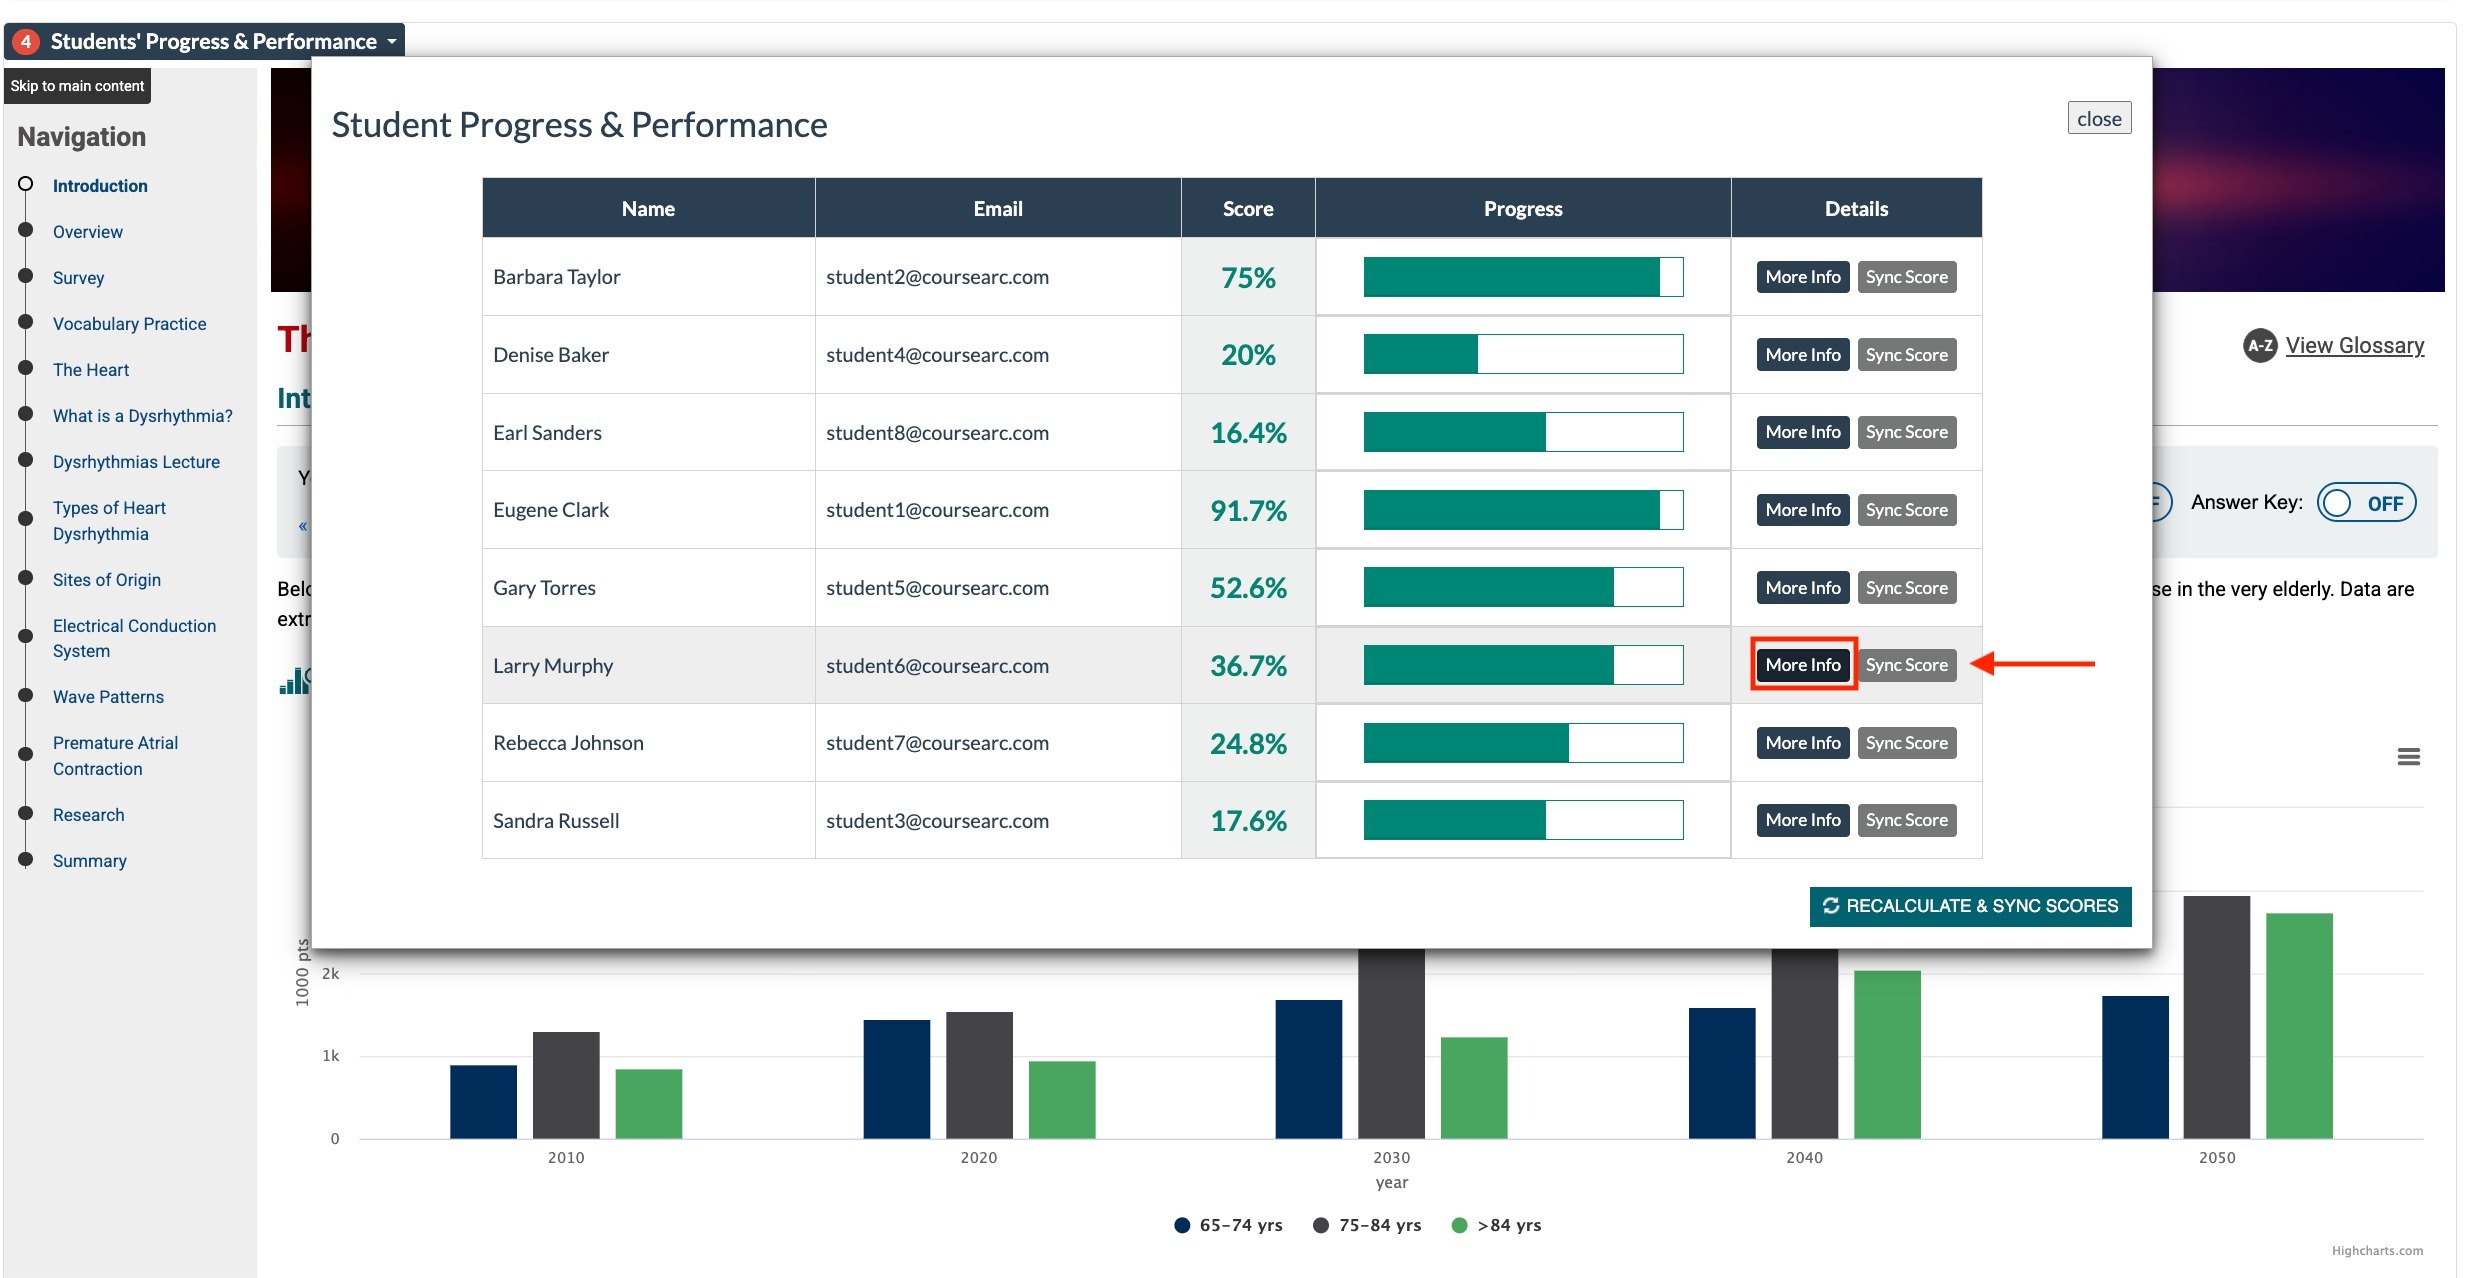
Task: Click Barbara Taylor's progress bar
Action: click(1523, 277)
